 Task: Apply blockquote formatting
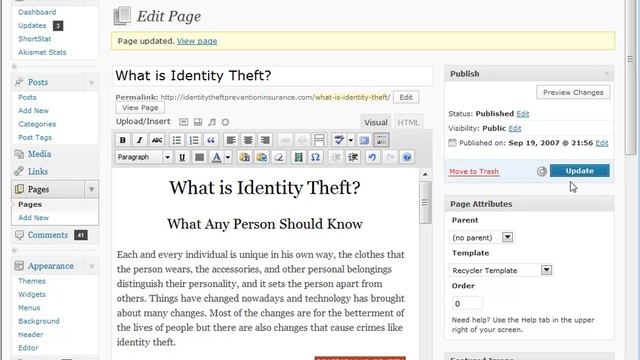211,140
